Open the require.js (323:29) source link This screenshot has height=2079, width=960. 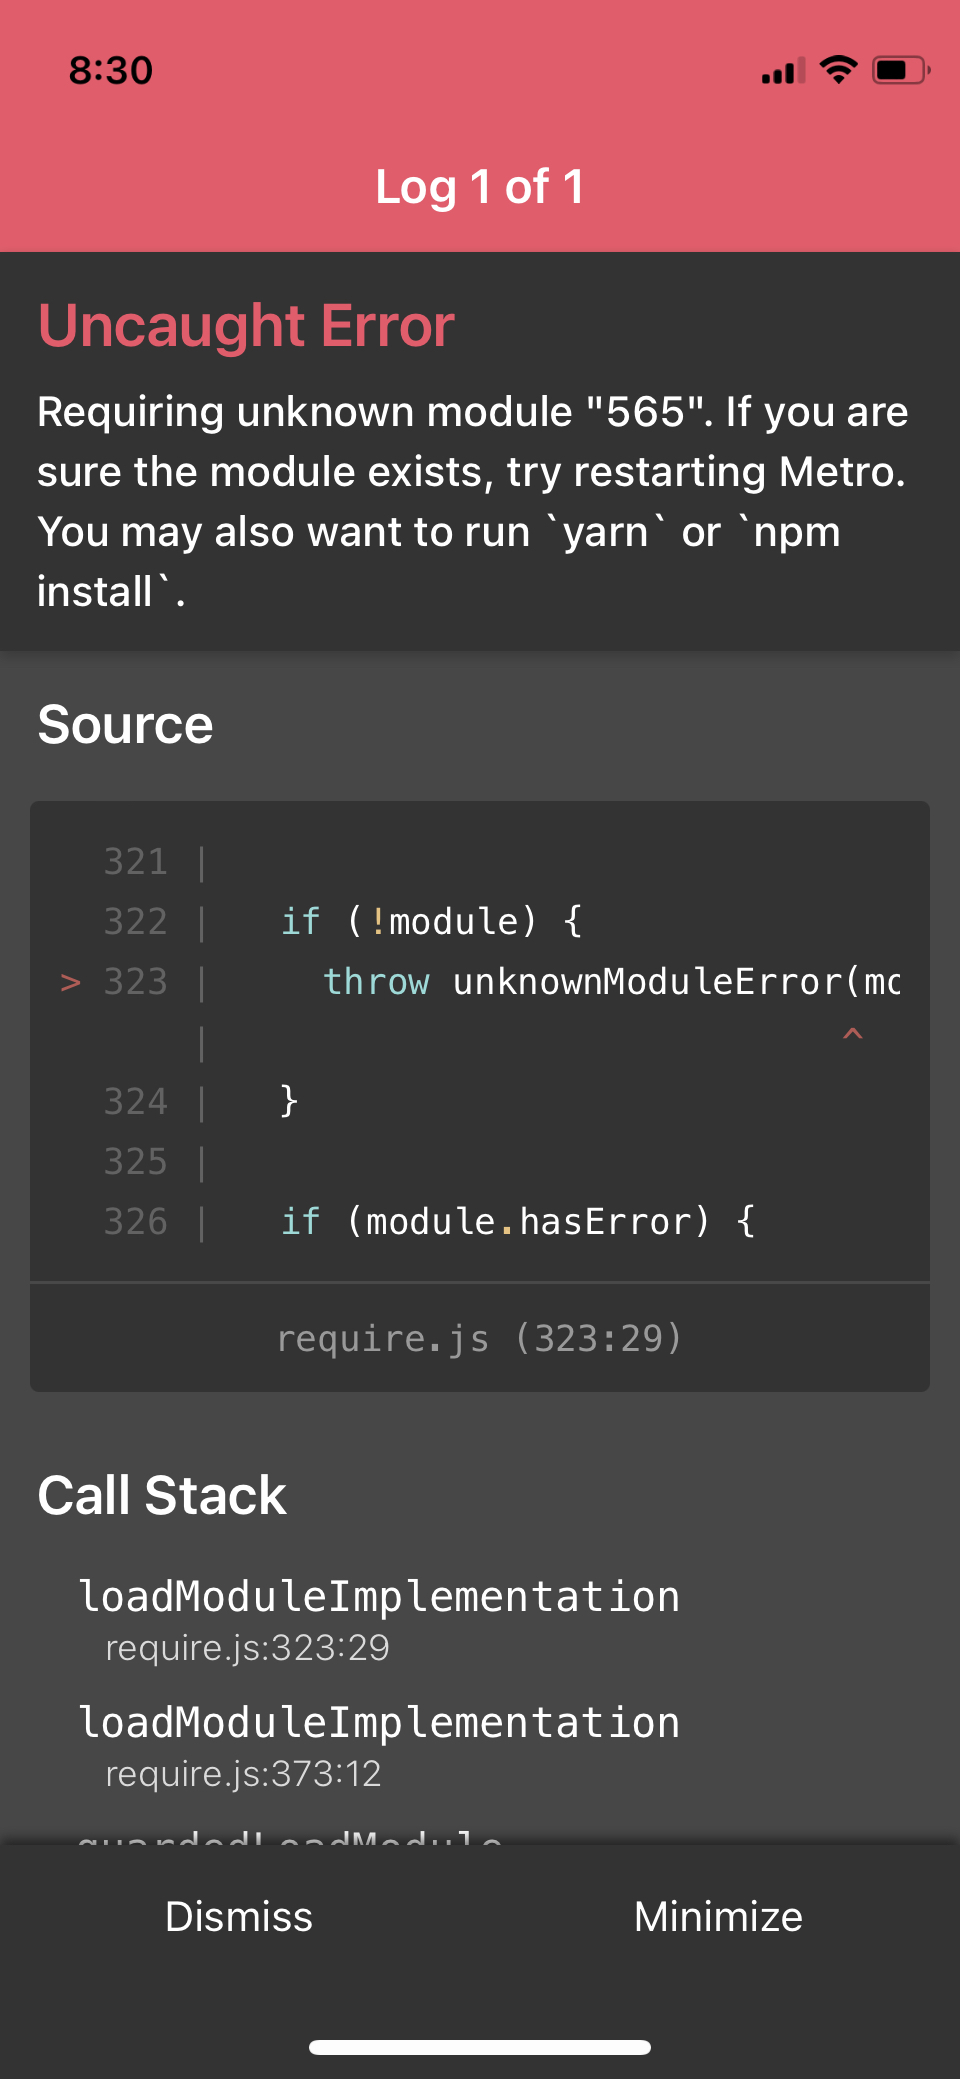[480, 1337]
